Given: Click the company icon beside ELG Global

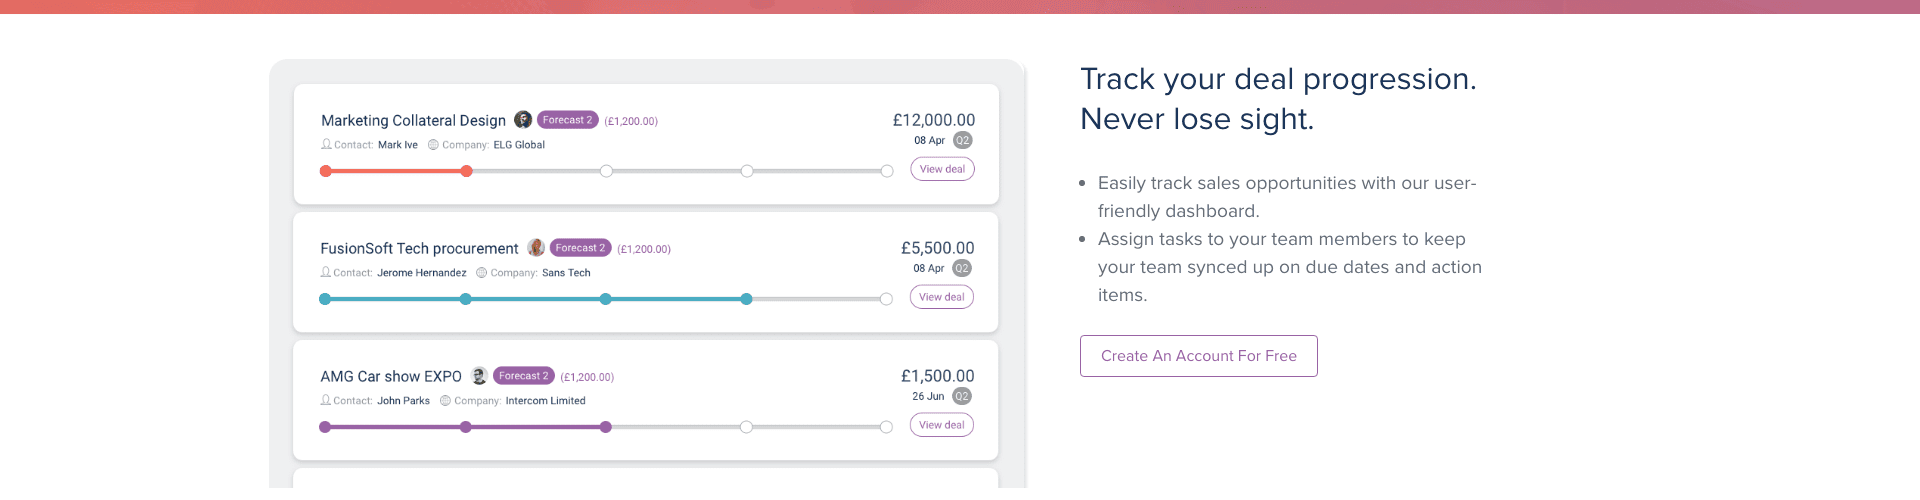Looking at the screenshot, I should [x=433, y=144].
